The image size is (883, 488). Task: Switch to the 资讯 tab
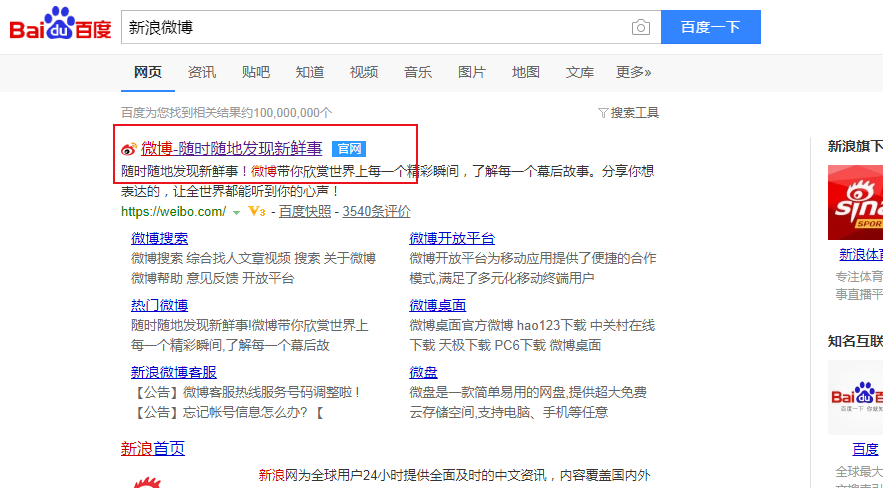pos(202,72)
